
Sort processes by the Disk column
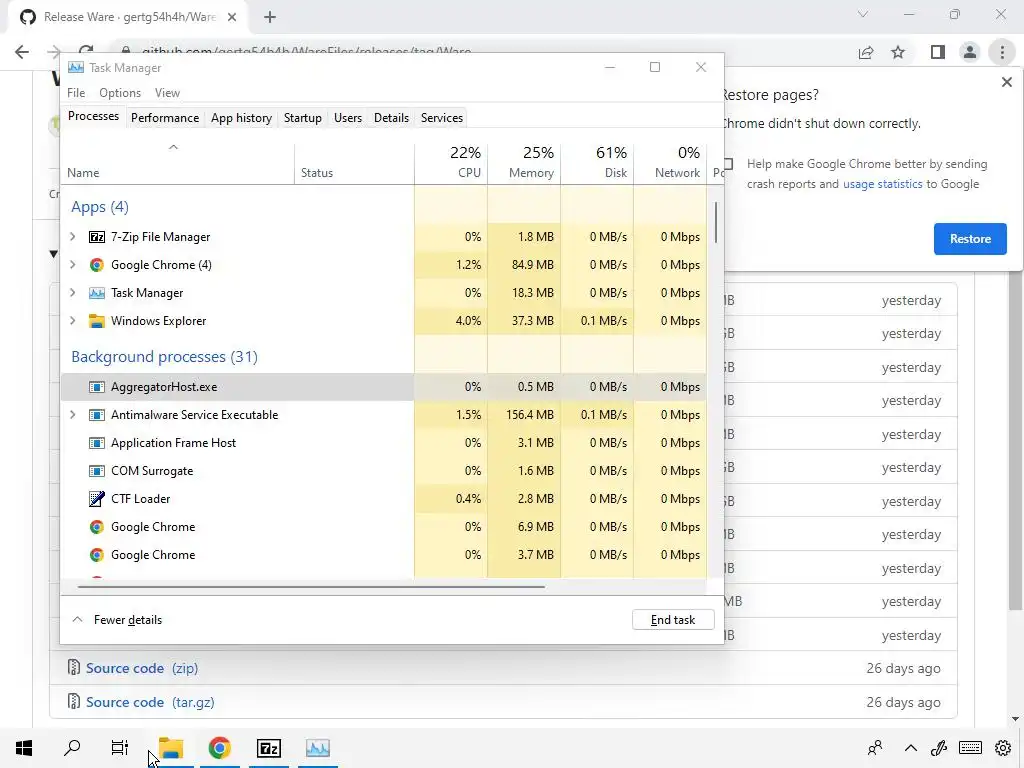point(598,163)
